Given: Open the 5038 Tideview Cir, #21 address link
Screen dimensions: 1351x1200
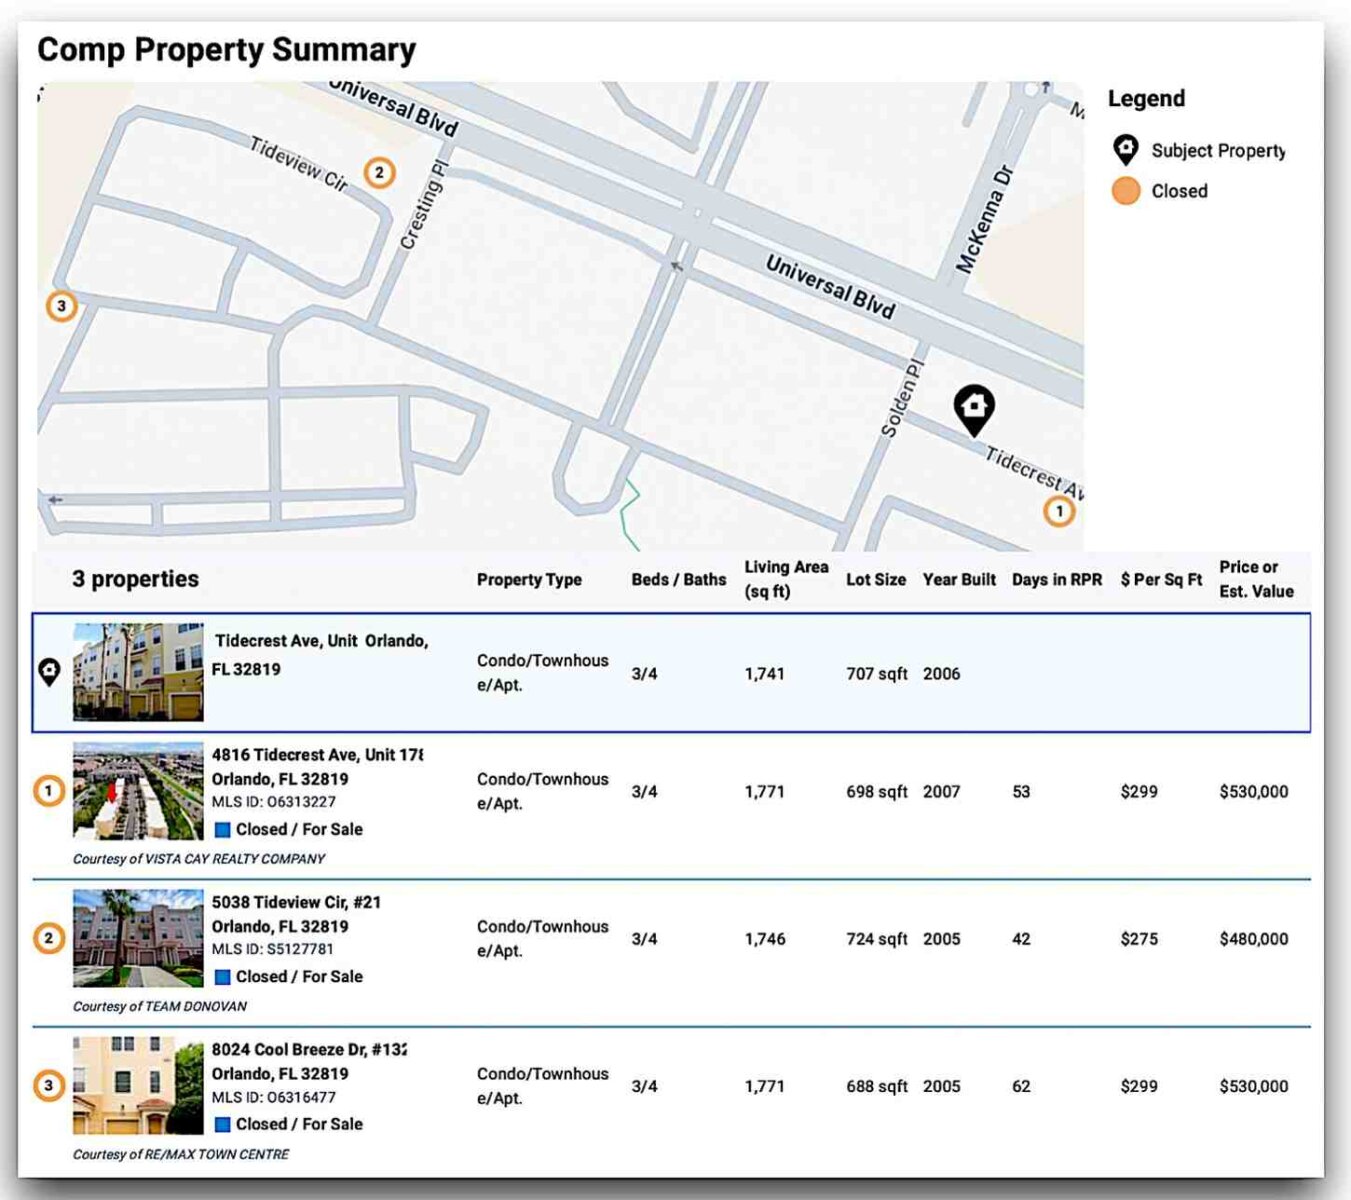Looking at the screenshot, I should pyautogui.click(x=296, y=902).
